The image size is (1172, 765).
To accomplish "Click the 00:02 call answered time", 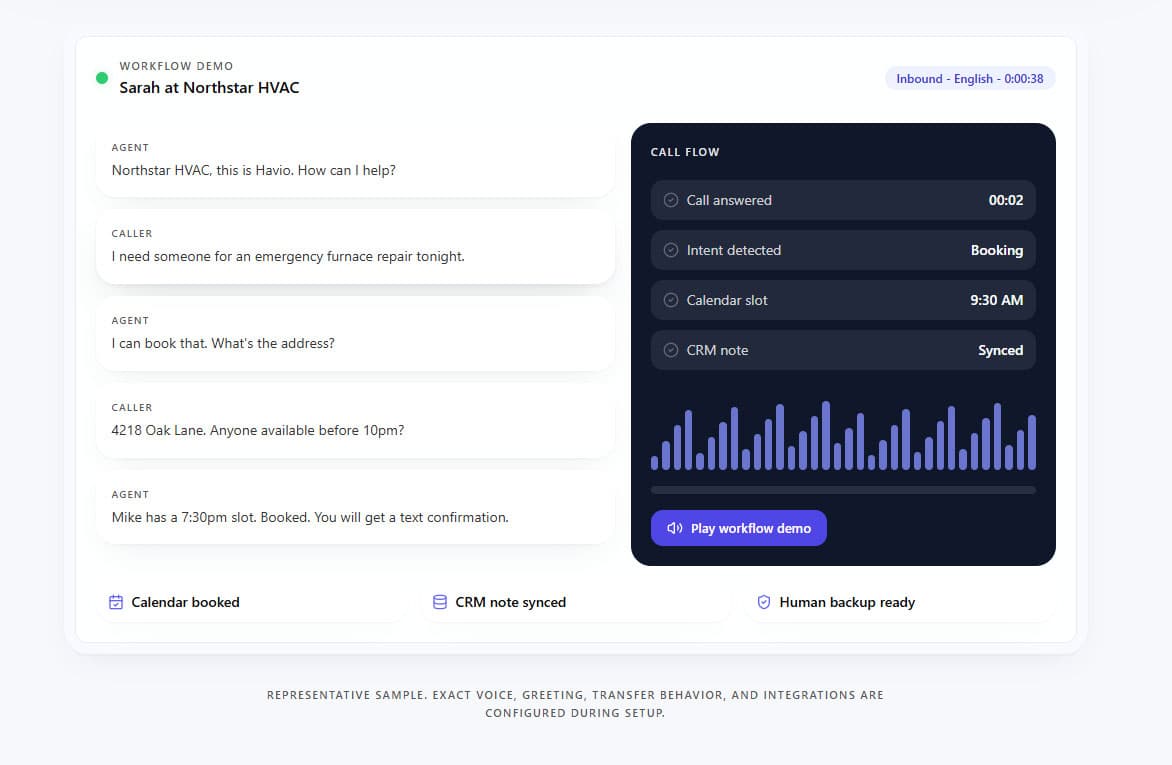I will pos(1006,200).
